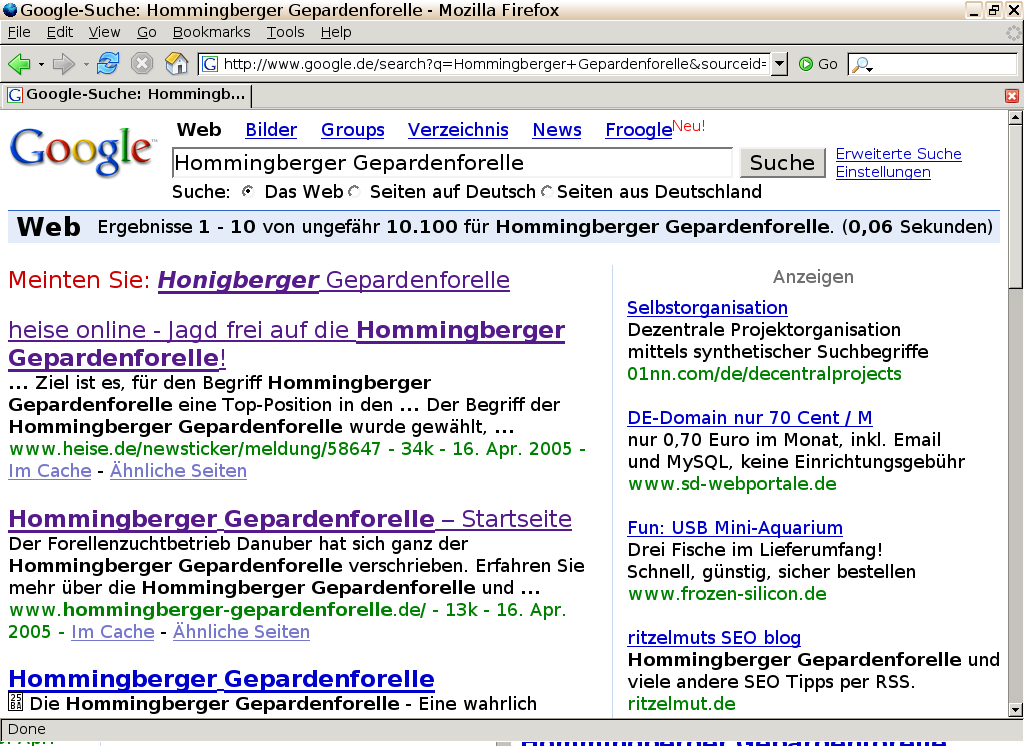Close the tab with the red X icon

pos(1012,96)
